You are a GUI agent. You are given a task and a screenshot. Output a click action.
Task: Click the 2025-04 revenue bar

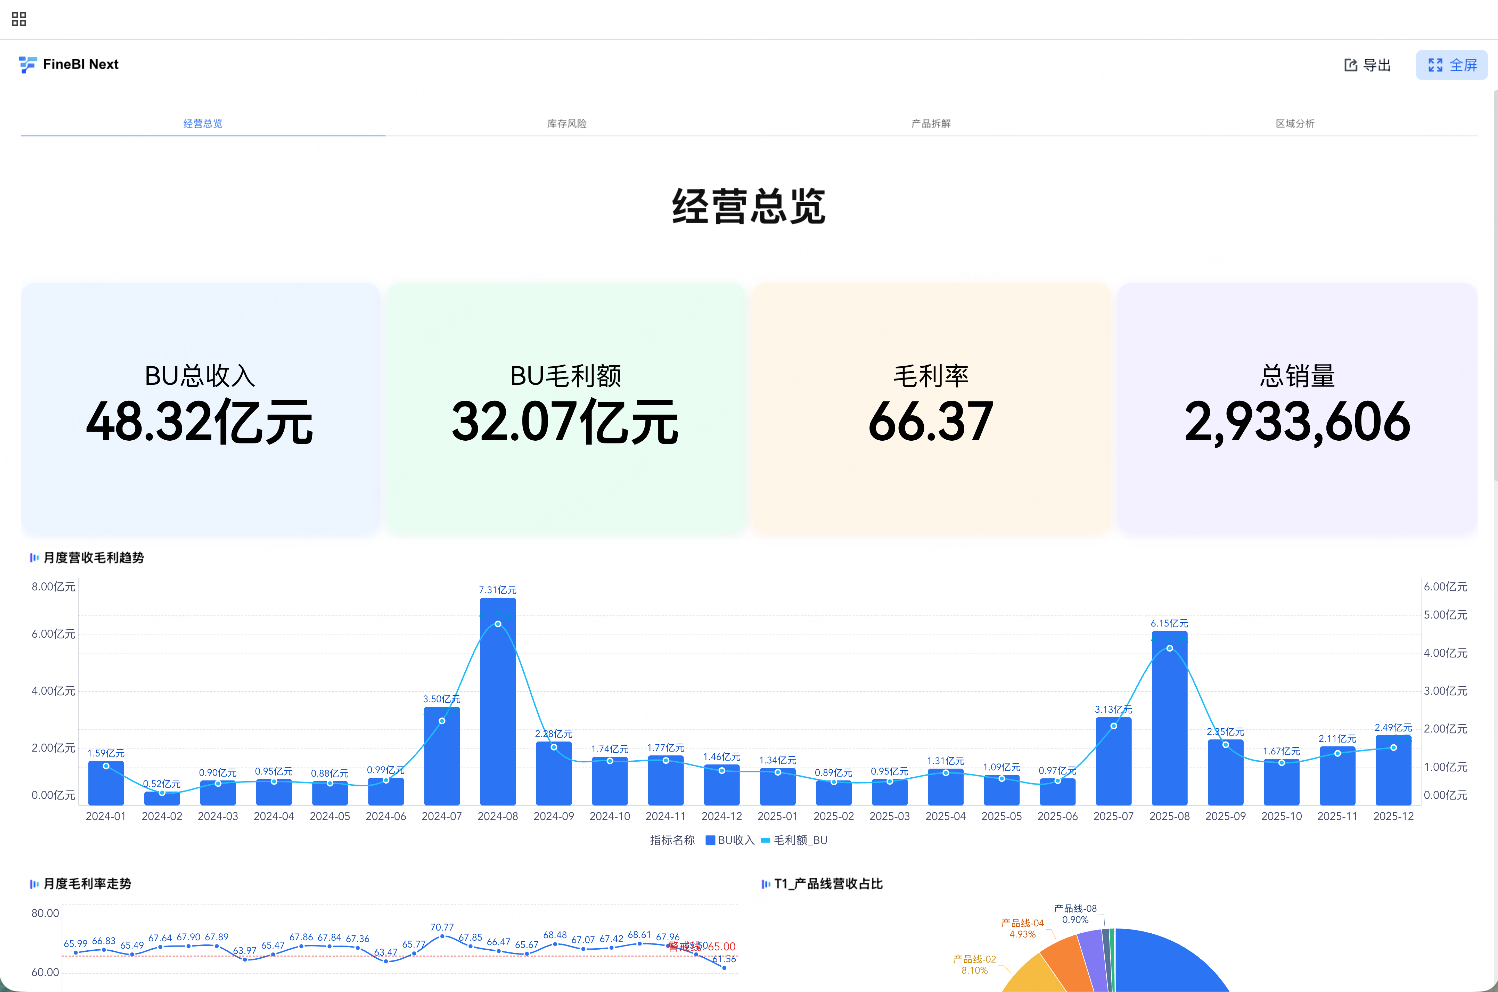click(x=946, y=787)
